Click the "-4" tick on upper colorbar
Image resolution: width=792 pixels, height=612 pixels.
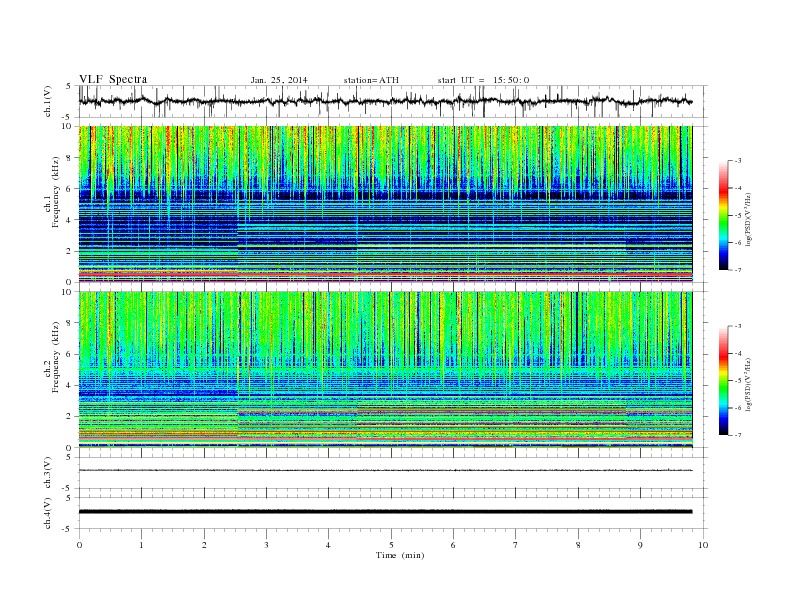click(738, 188)
